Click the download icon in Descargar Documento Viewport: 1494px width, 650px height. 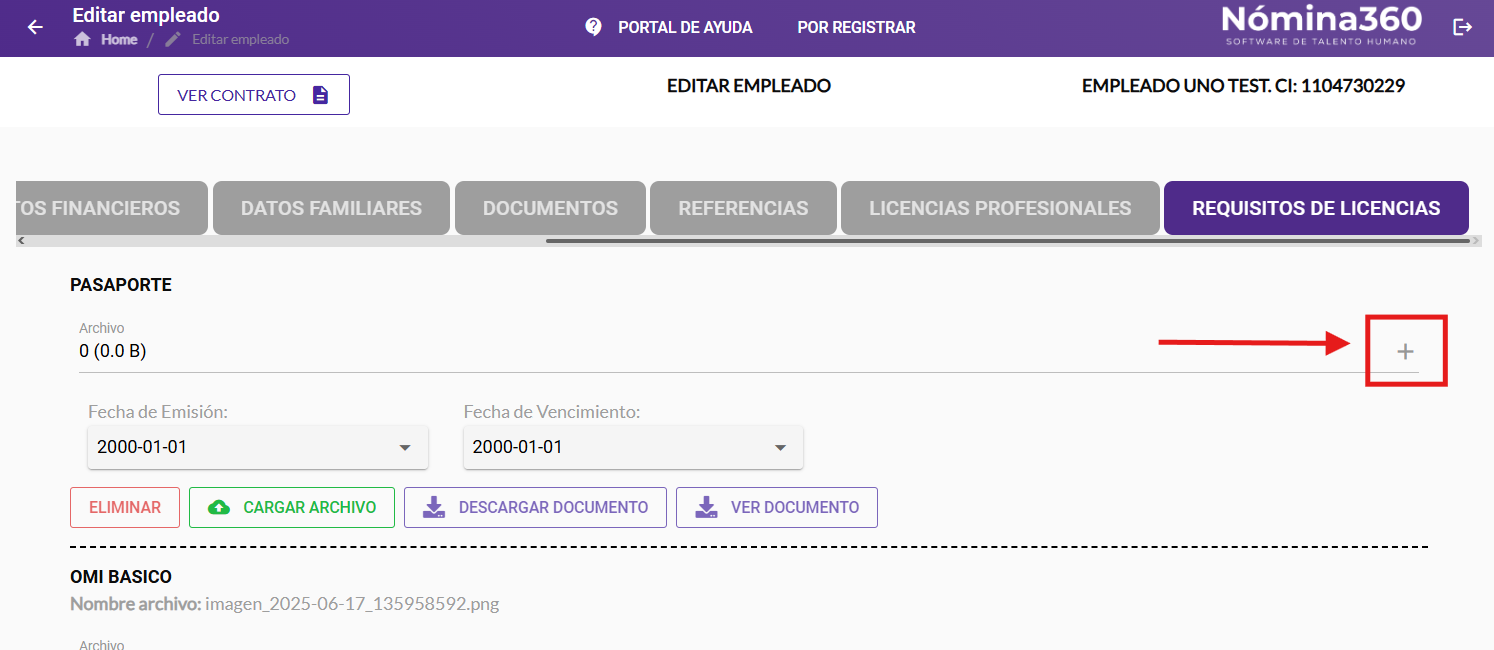coord(434,507)
